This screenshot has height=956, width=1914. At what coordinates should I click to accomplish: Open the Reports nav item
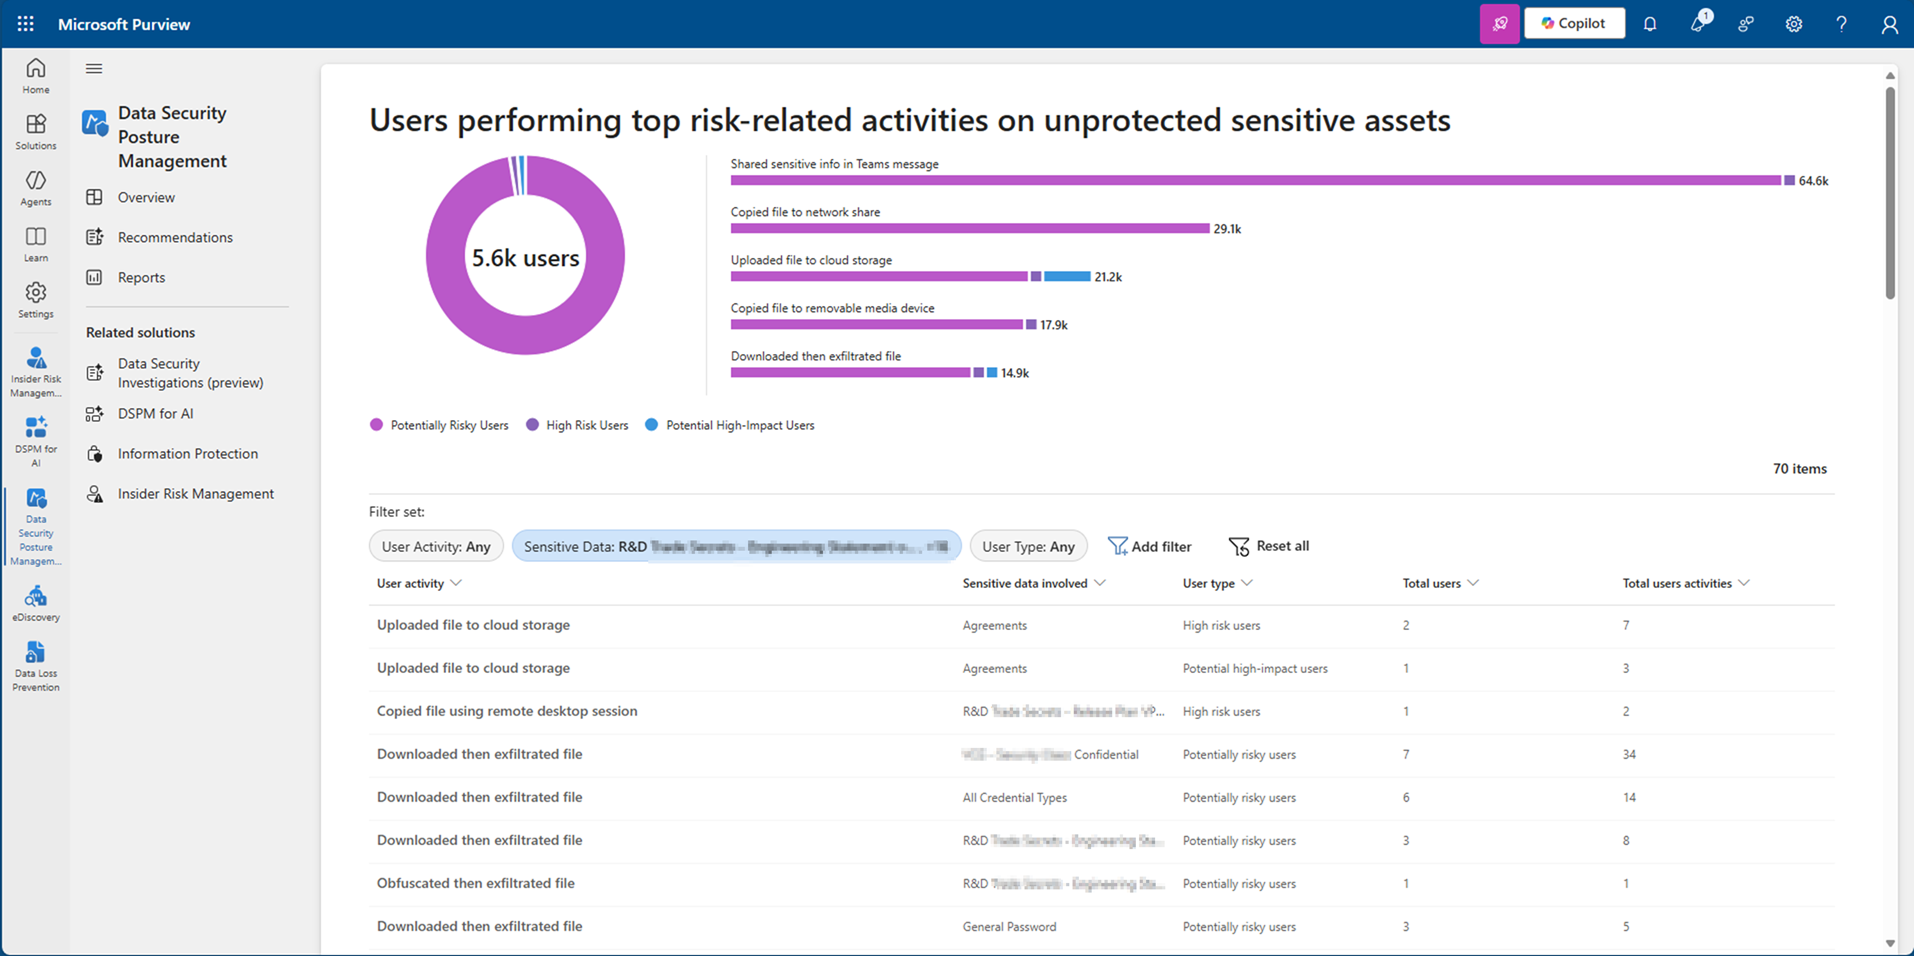click(141, 277)
